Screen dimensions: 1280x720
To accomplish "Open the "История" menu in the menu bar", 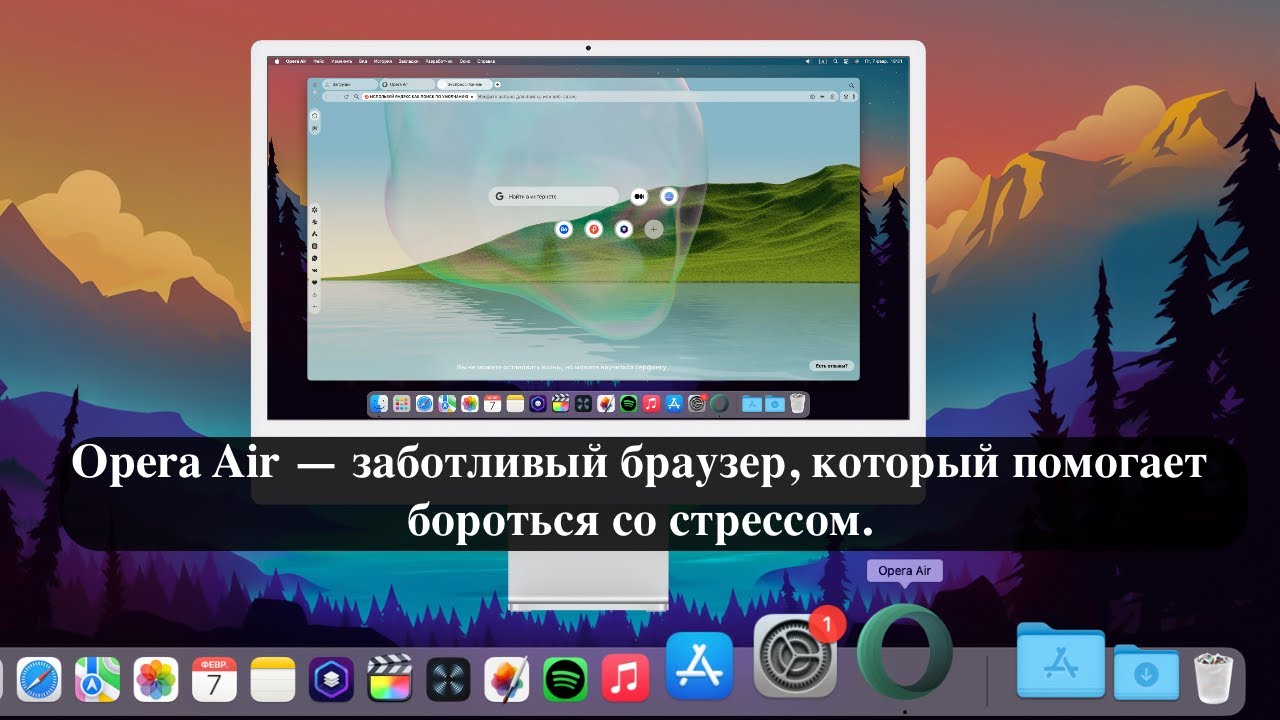I will [x=383, y=61].
